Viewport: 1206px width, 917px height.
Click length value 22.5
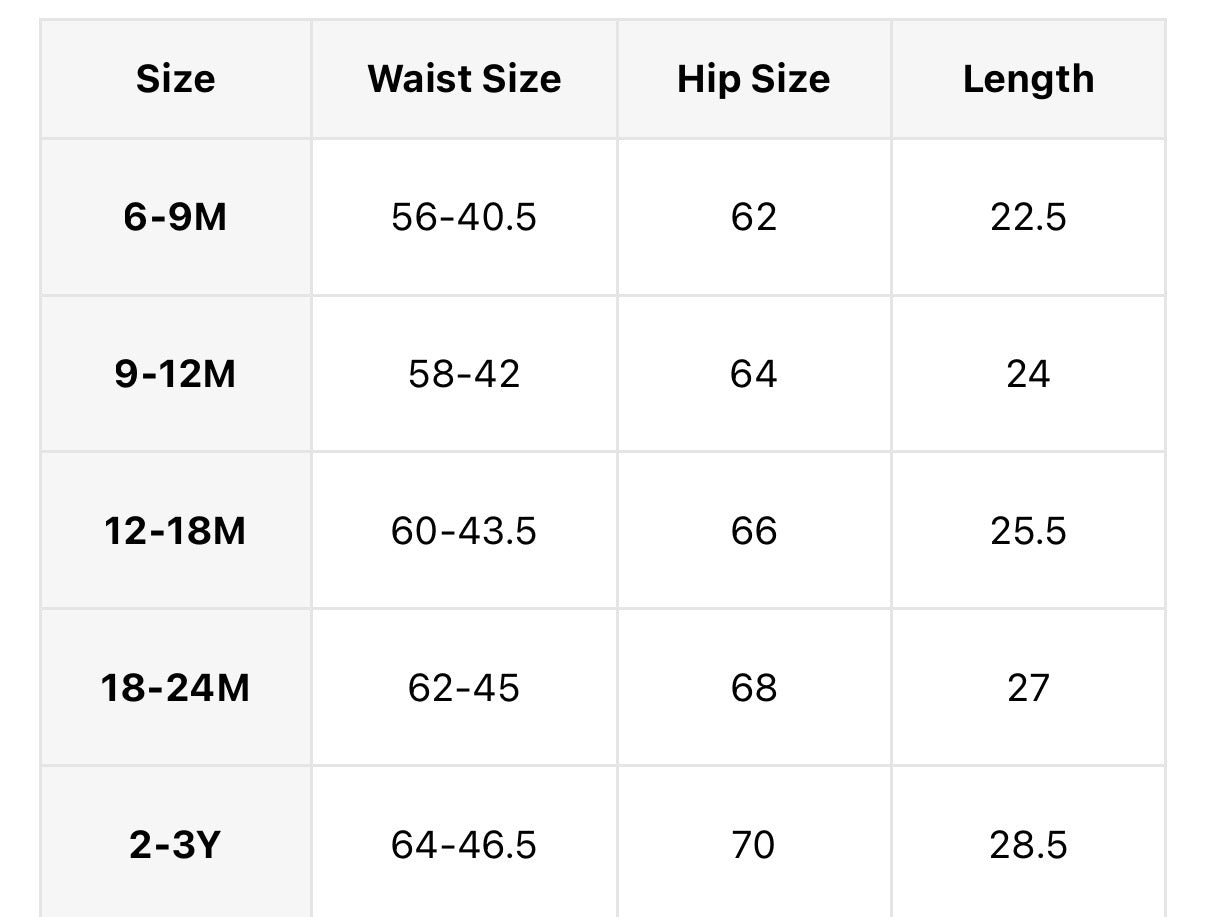click(x=1028, y=217)
